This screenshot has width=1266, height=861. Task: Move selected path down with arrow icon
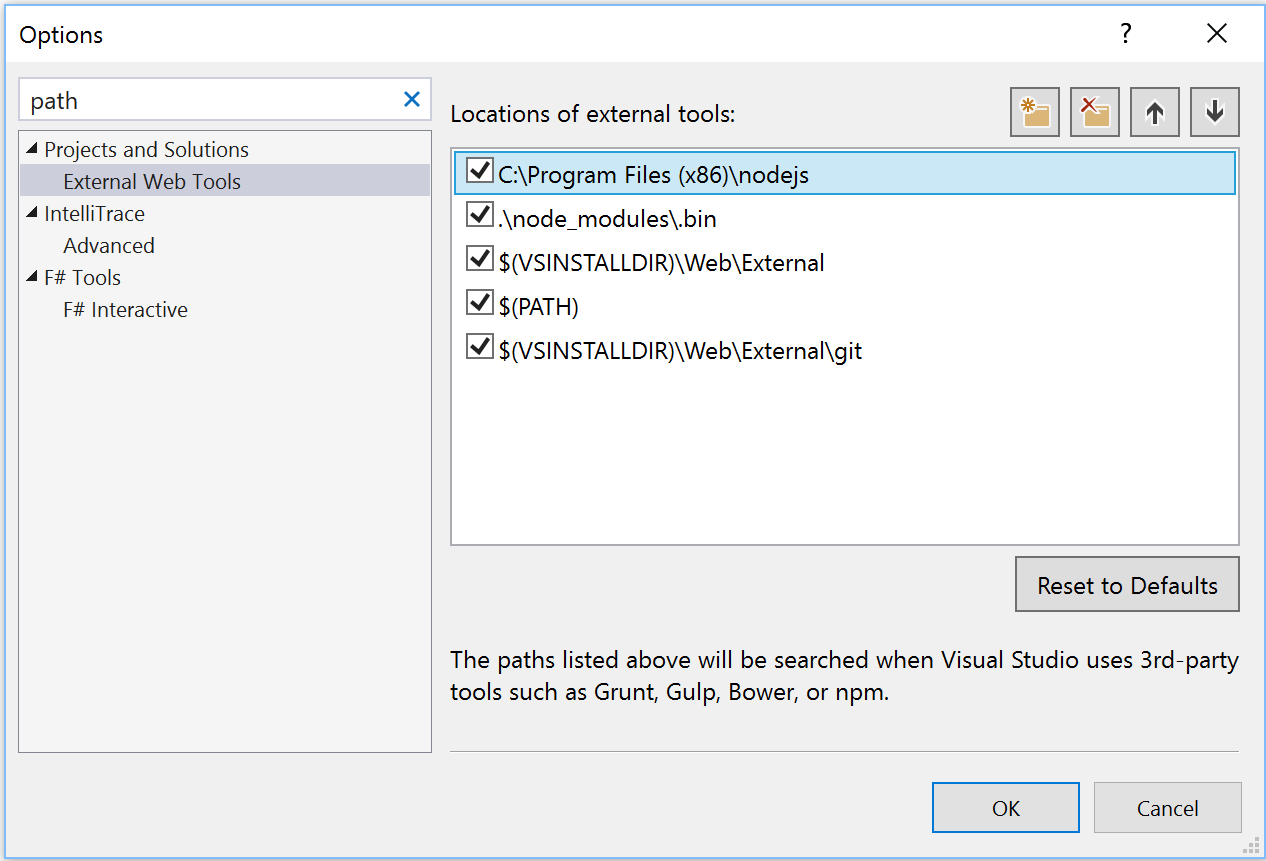tap(1215, 113)
